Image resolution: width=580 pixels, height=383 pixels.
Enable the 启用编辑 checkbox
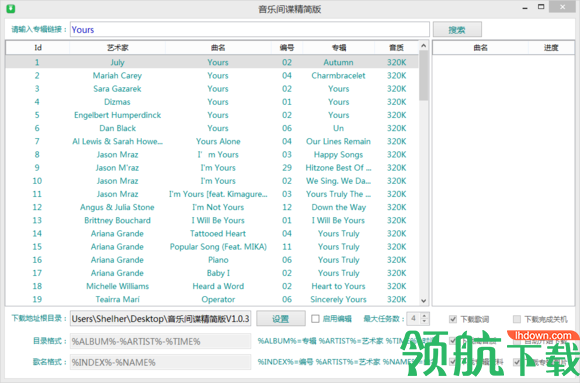[315, 319]
